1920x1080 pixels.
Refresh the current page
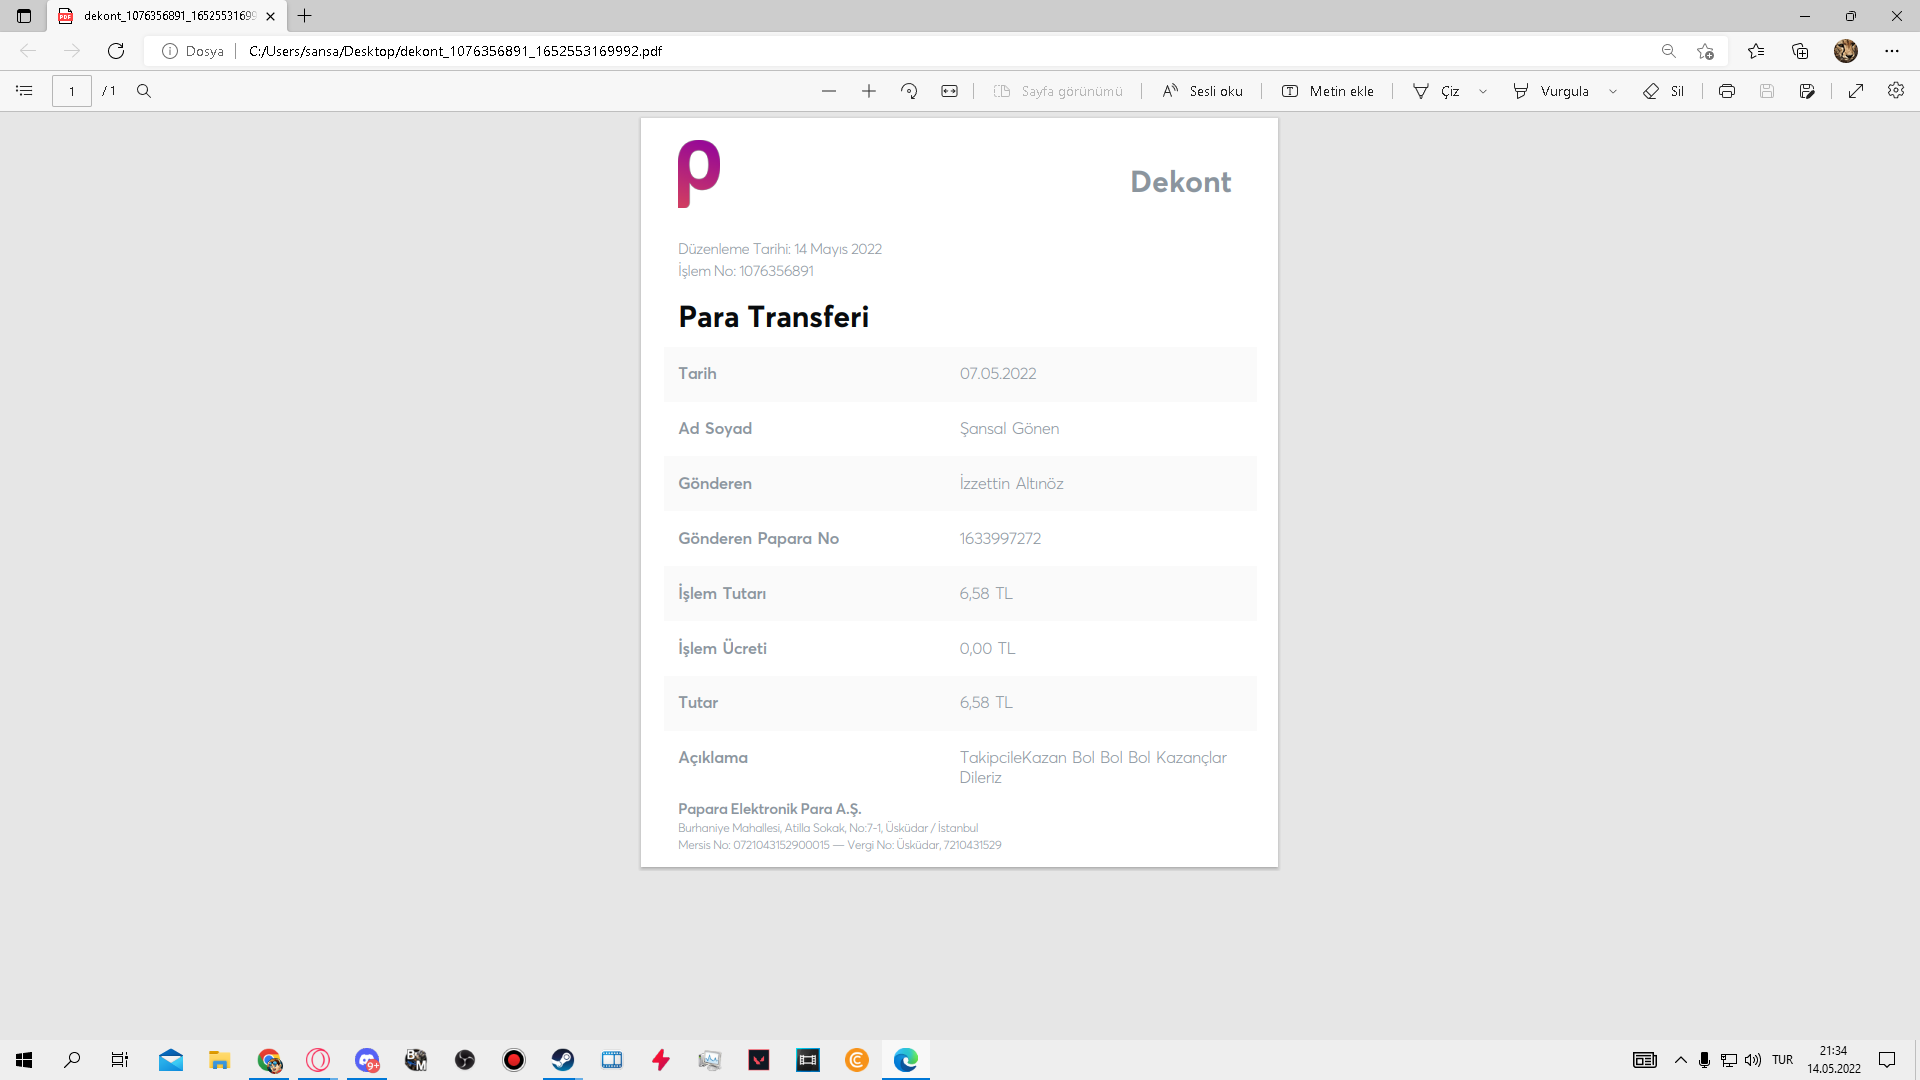pyautogui.click(x=116, y=51)
